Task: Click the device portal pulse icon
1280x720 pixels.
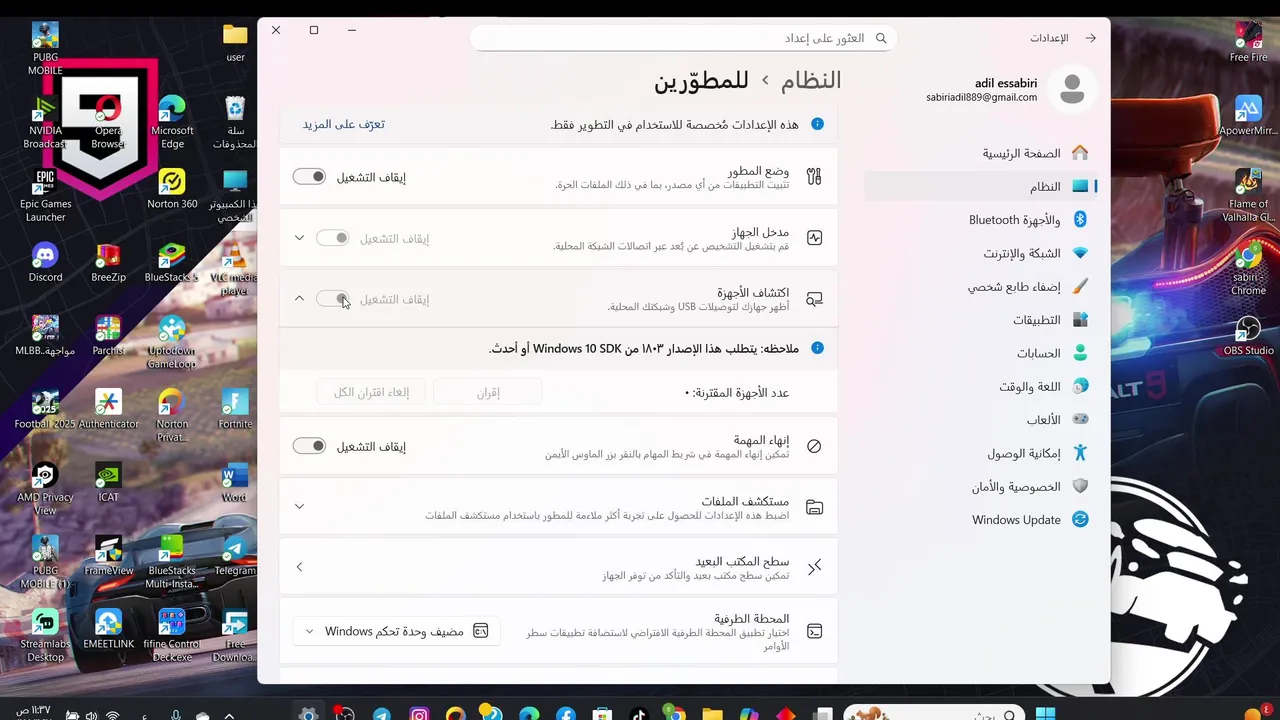Action: point(814,238)
